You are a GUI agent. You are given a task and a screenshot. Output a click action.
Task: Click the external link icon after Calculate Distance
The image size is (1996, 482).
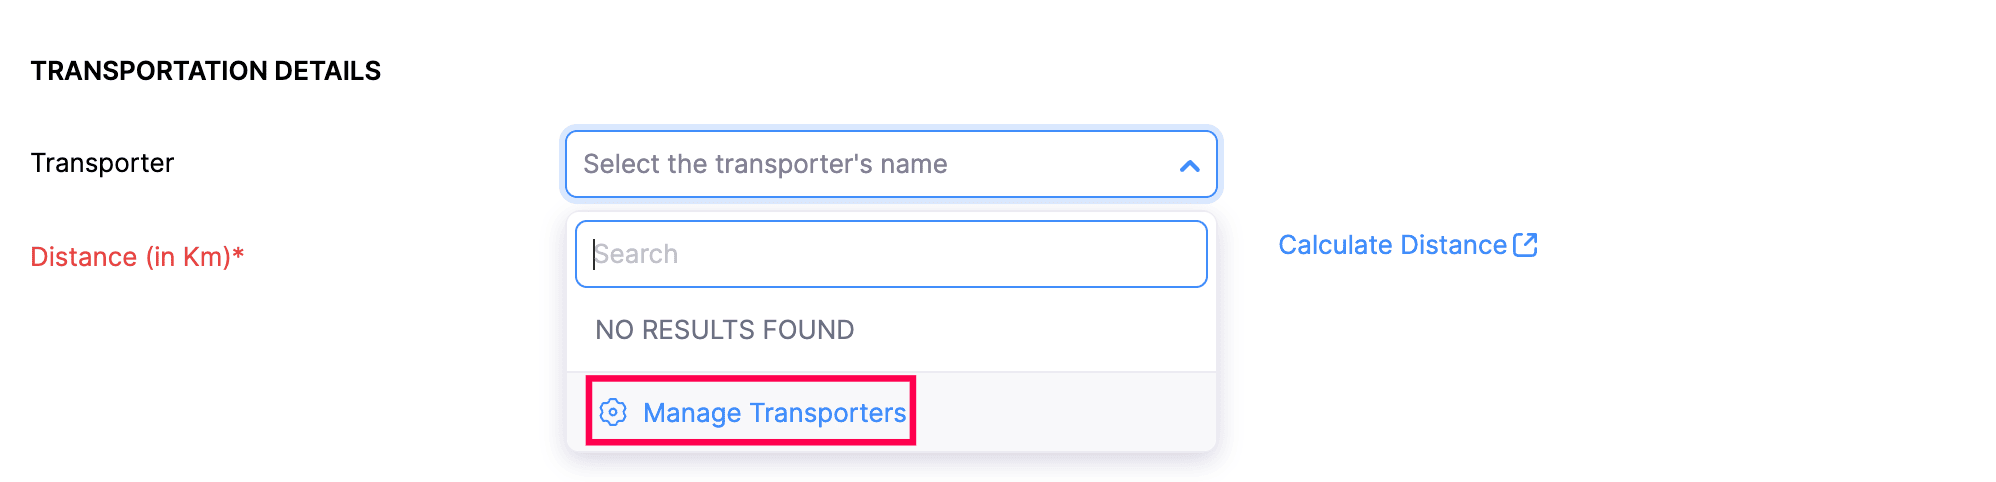click(x=1525, y=245)
